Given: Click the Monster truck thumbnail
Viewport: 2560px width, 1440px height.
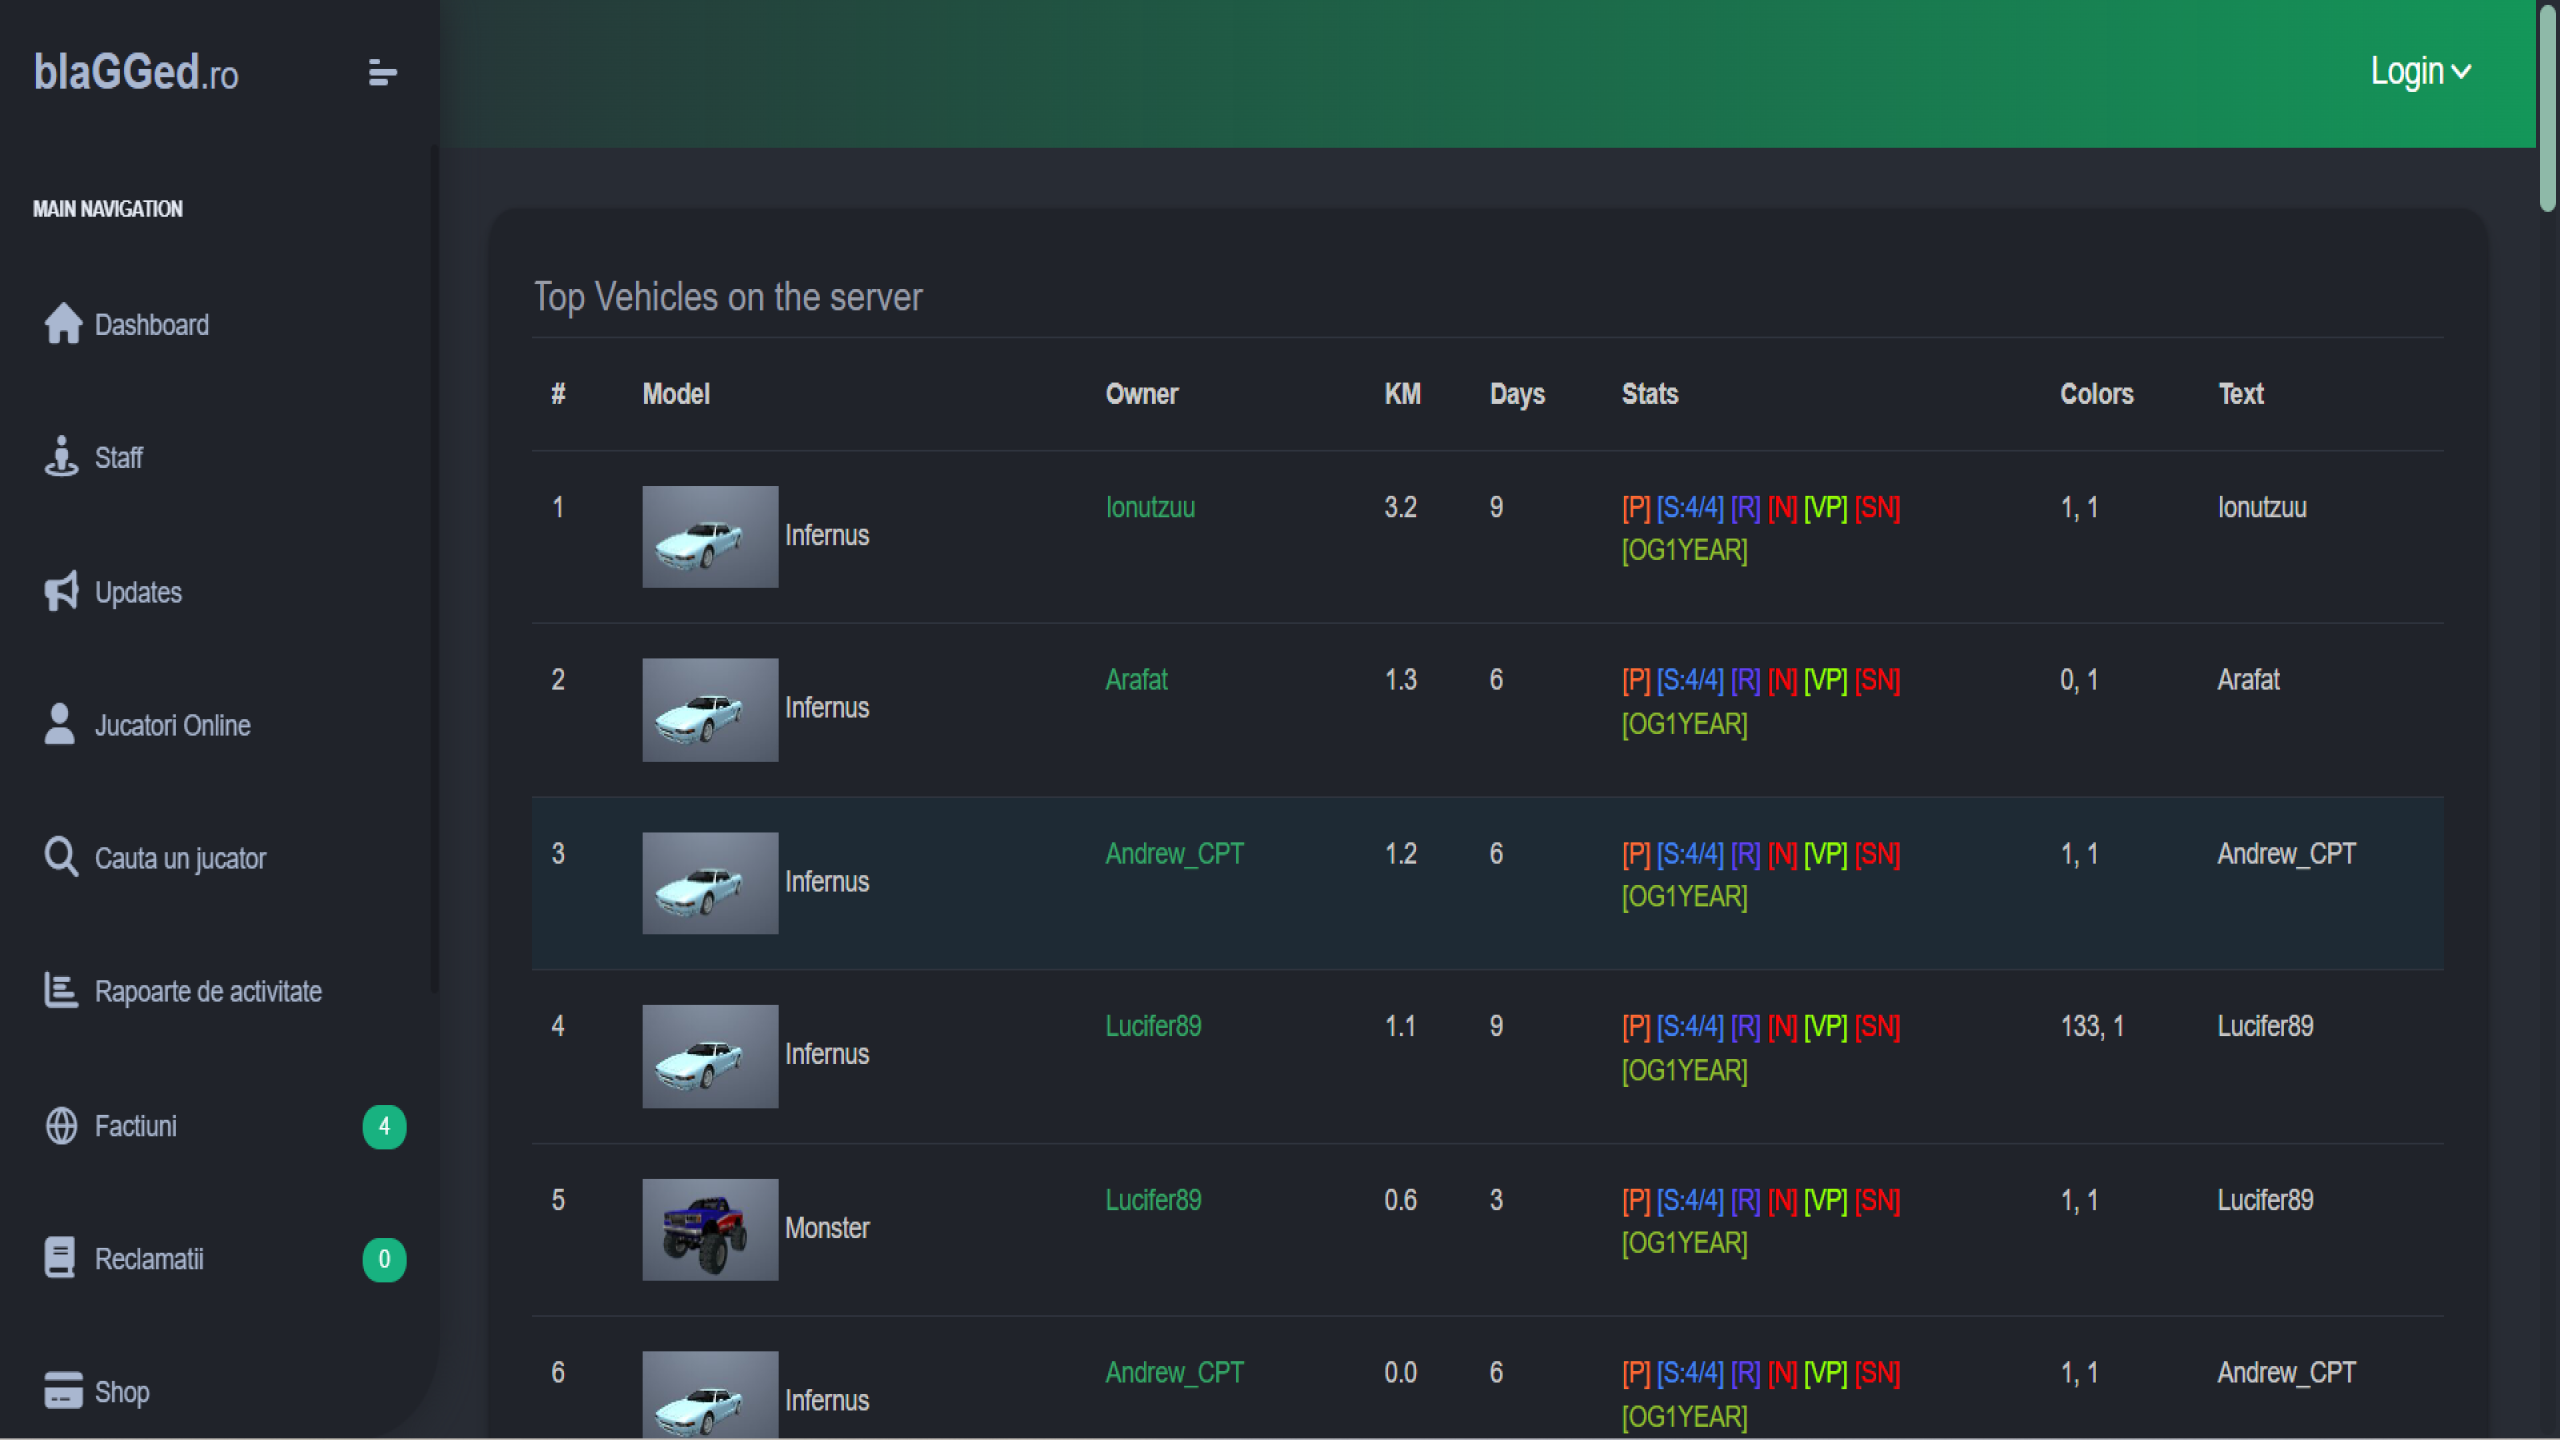Looking at the screenshot, I should [x=710, y=1229].
